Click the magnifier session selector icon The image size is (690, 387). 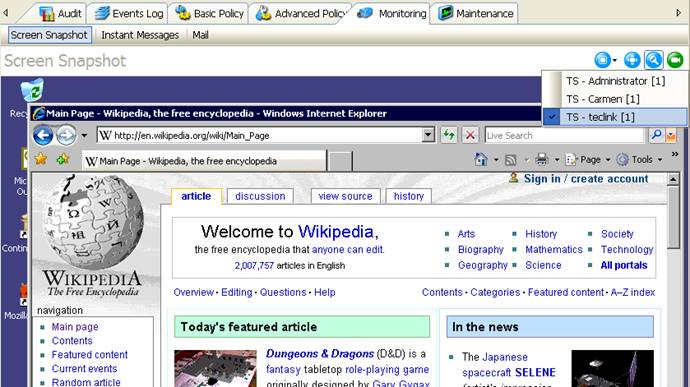click(x=653, y=60)
